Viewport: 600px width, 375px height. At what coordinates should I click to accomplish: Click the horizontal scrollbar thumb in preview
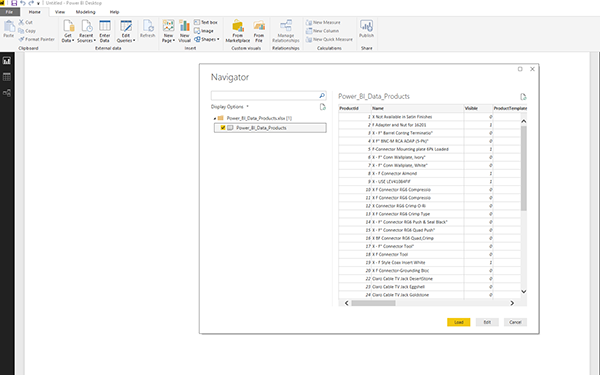(x=373, y=303)
